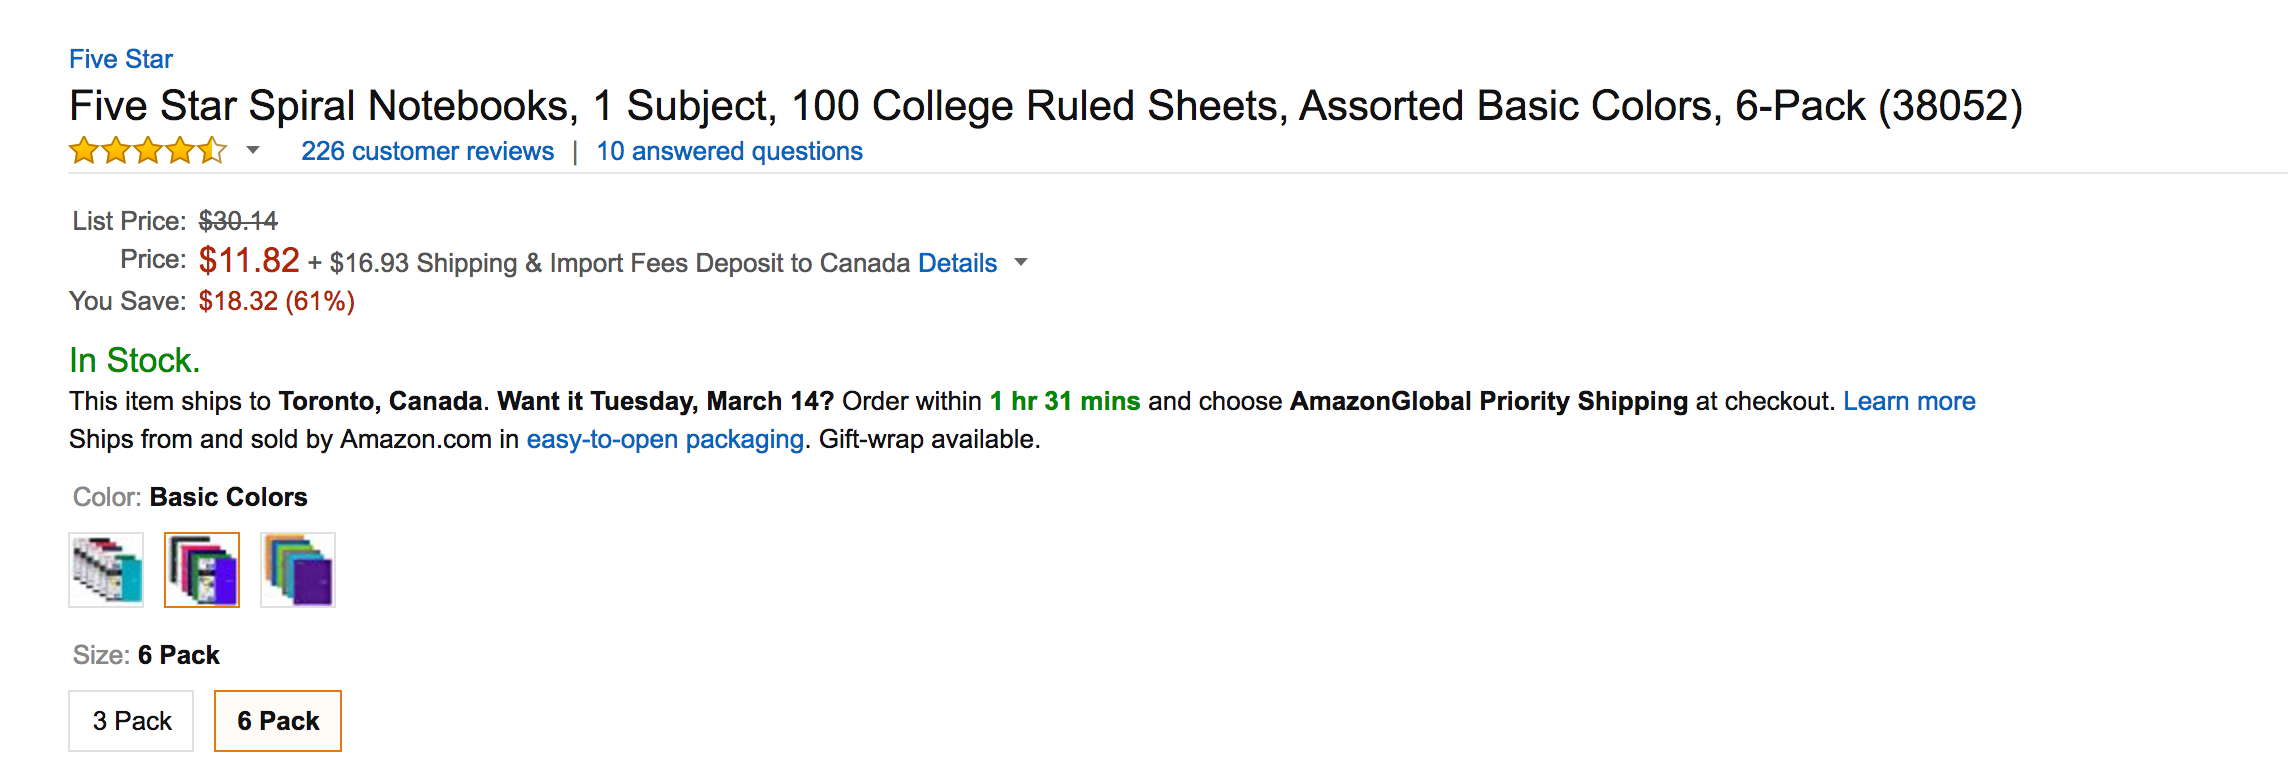2288x768 pixels.
Task: Click the $11.82 sale price
Action: tap(249, 260)
